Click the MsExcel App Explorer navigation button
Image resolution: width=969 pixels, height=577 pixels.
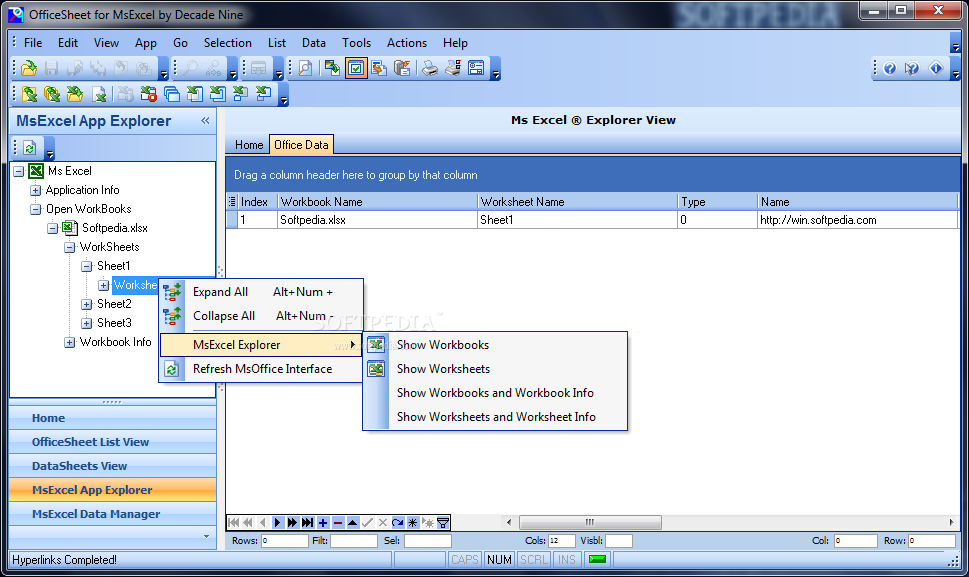(x=112, y=490)
